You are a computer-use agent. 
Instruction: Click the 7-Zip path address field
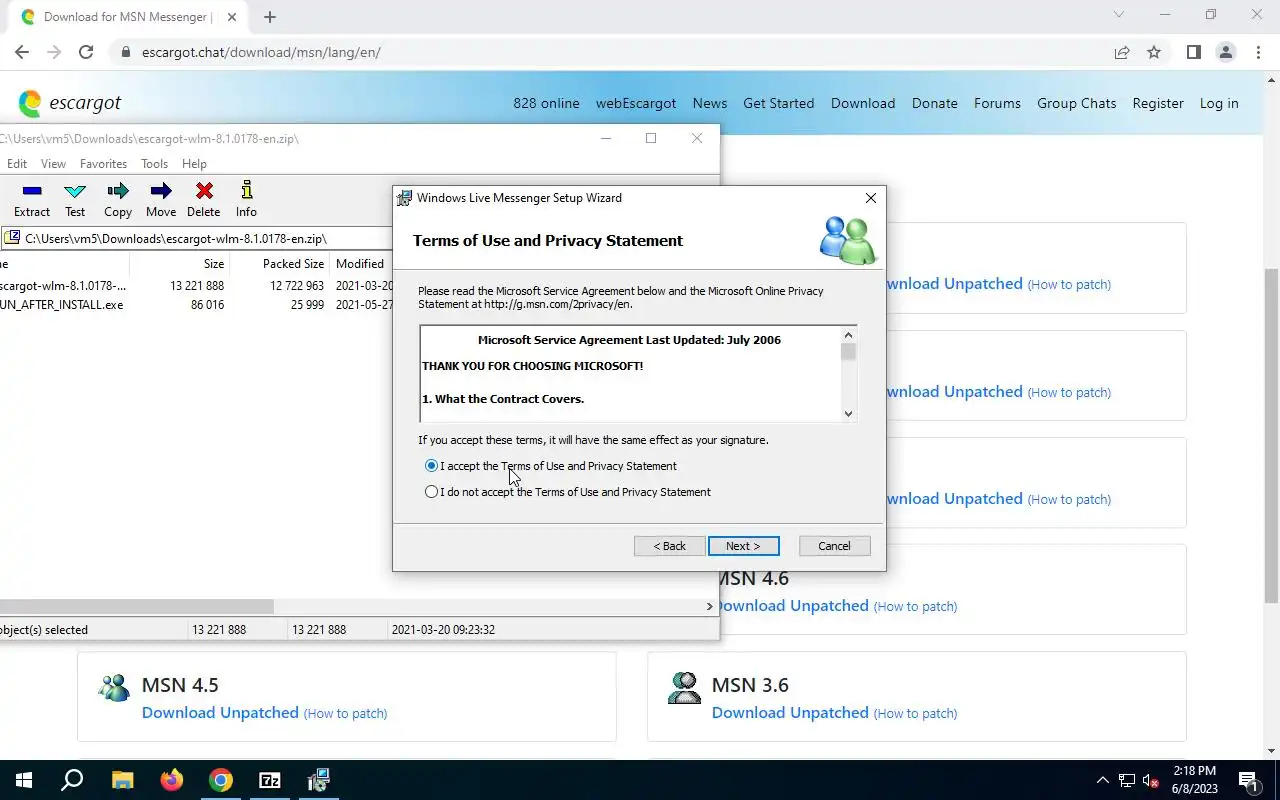[x=197, y=238]
